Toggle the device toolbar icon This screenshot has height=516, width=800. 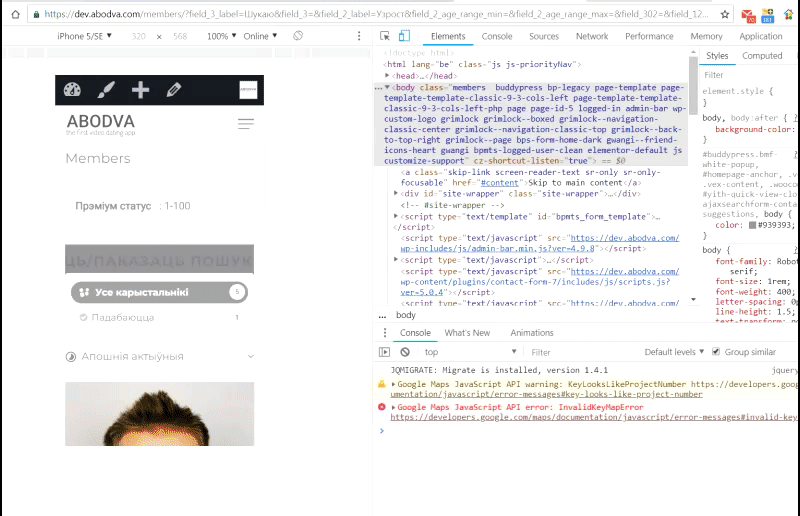404,36
